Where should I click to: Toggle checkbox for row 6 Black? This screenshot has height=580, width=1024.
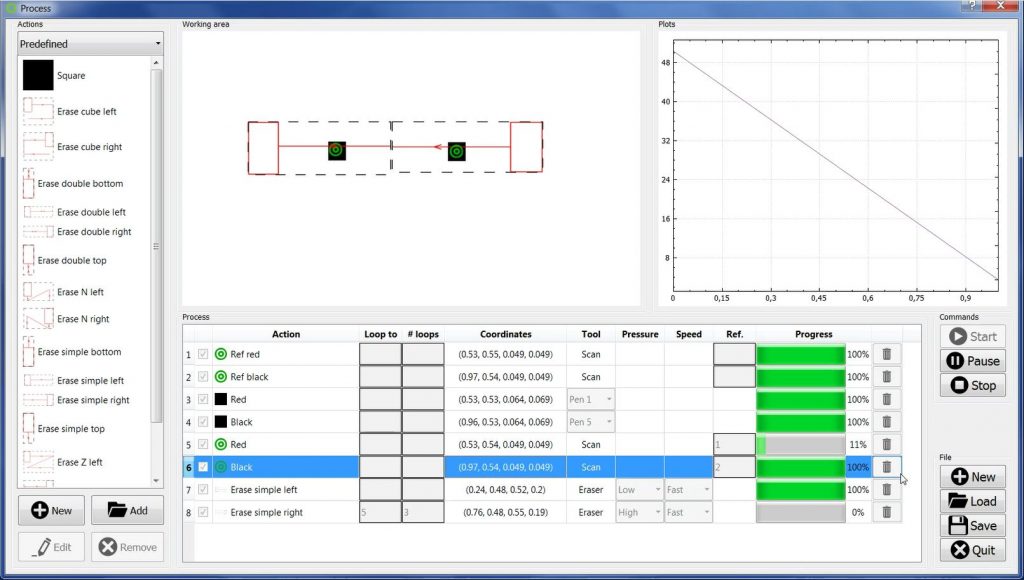point(203,467)
